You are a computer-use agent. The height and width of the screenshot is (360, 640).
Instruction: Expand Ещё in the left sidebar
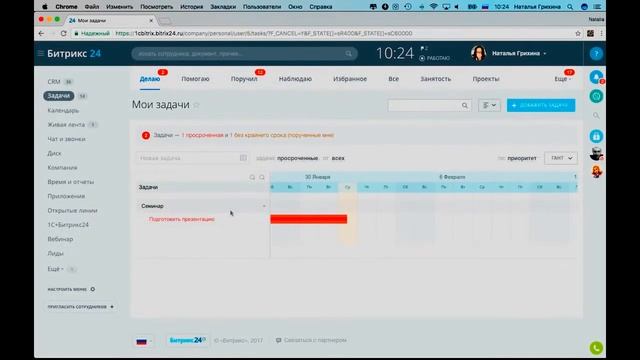tap(55, 269)
